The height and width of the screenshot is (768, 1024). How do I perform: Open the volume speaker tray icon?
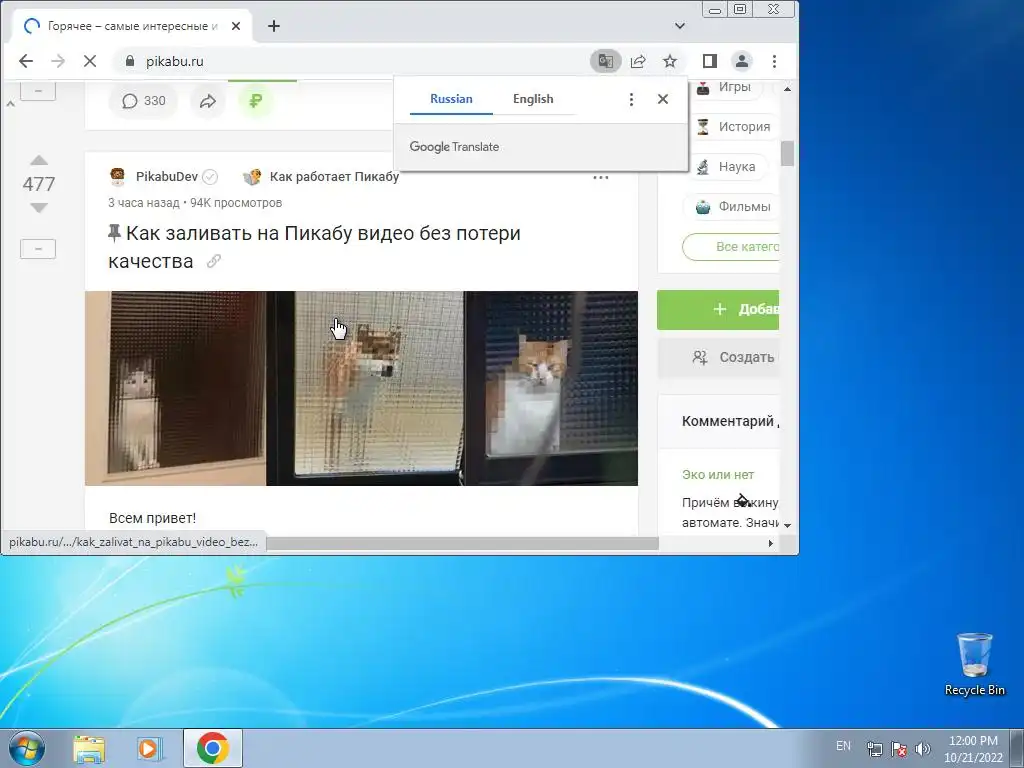pyautogui.click(x=923, y=748)
